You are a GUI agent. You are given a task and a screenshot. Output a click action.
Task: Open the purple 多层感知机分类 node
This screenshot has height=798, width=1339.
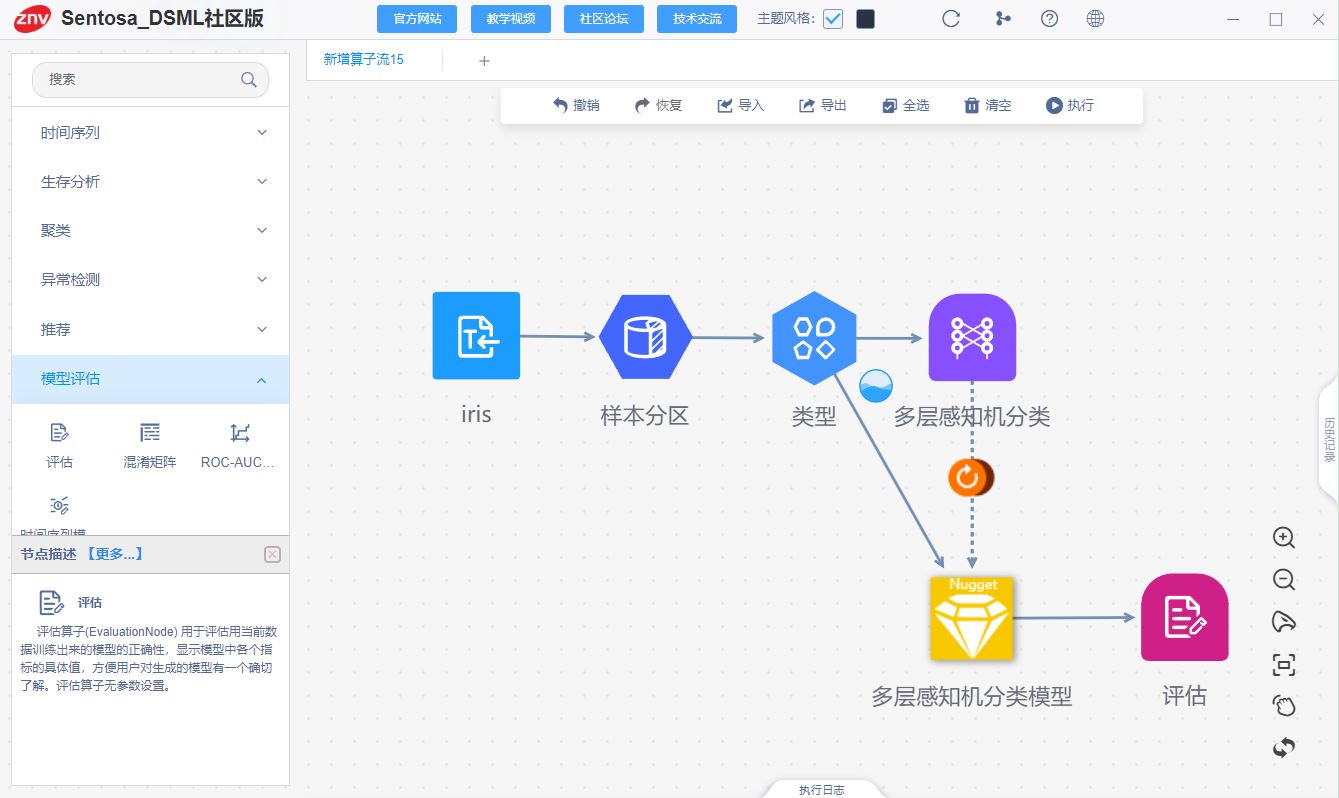(972, 337)
